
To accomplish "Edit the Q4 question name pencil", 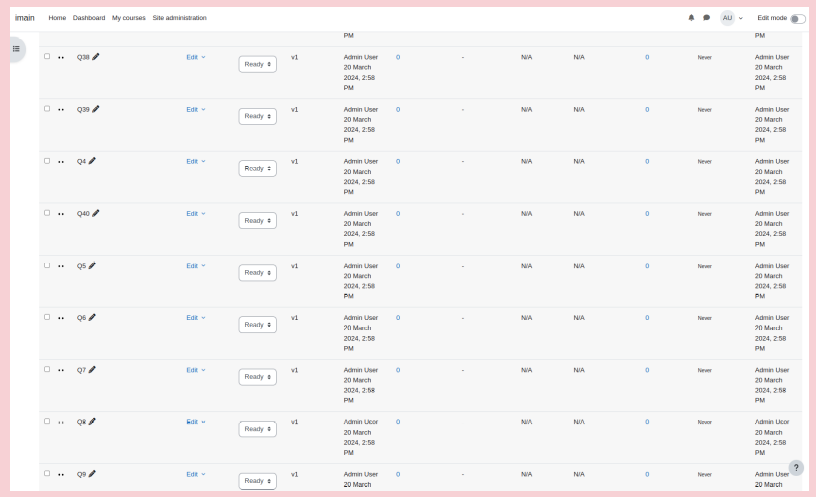I will tap(92, 161).
